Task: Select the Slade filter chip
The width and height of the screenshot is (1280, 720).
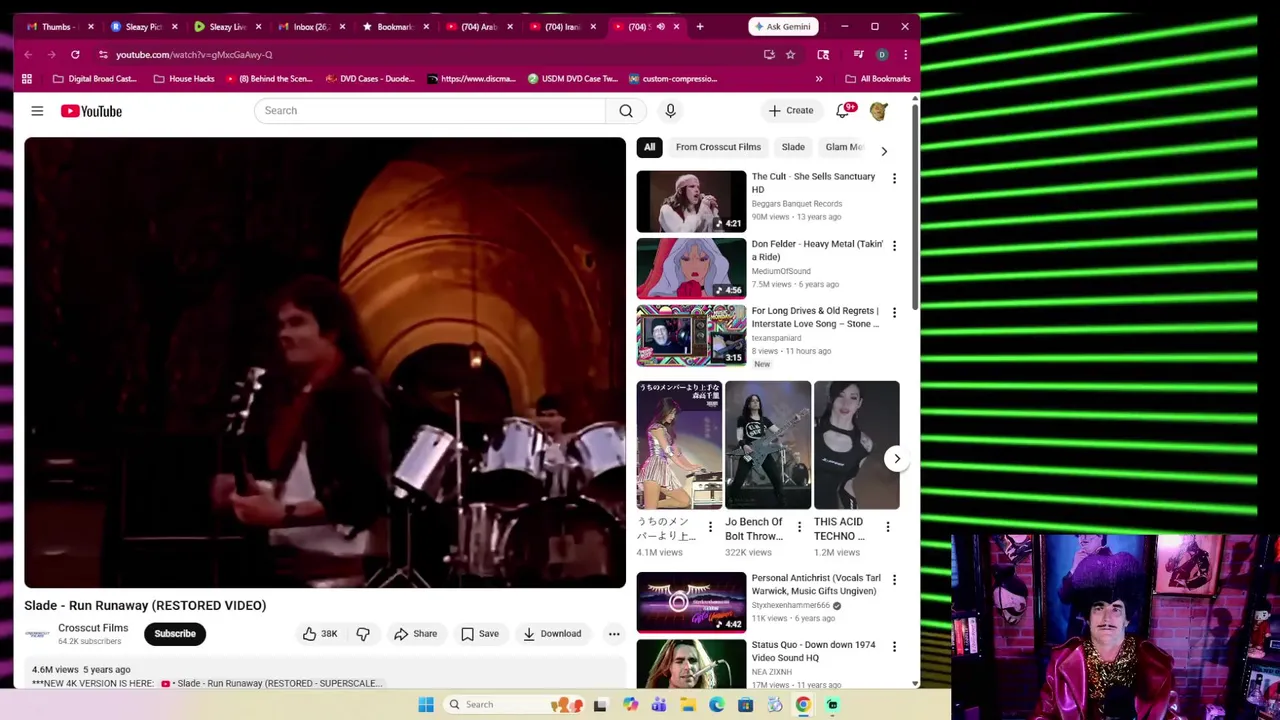Action: (793, 147)
